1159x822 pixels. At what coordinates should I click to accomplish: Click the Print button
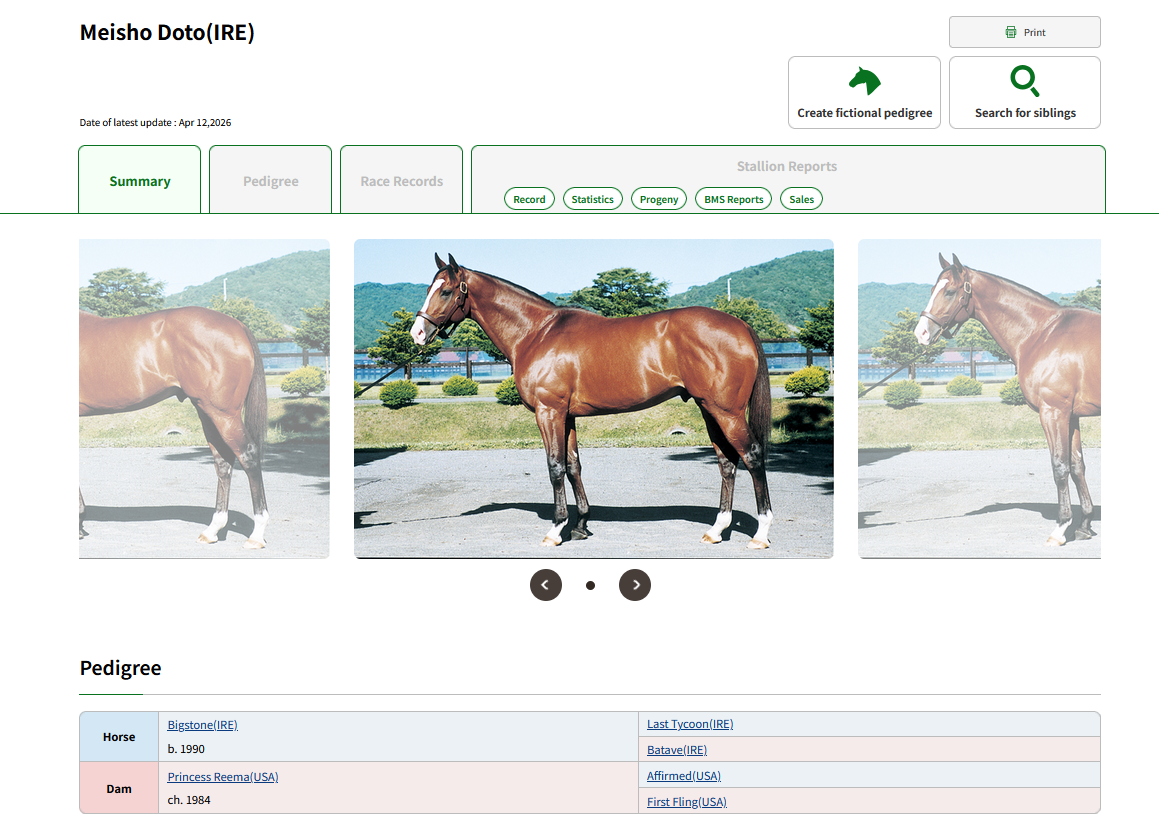point(1024,32)
